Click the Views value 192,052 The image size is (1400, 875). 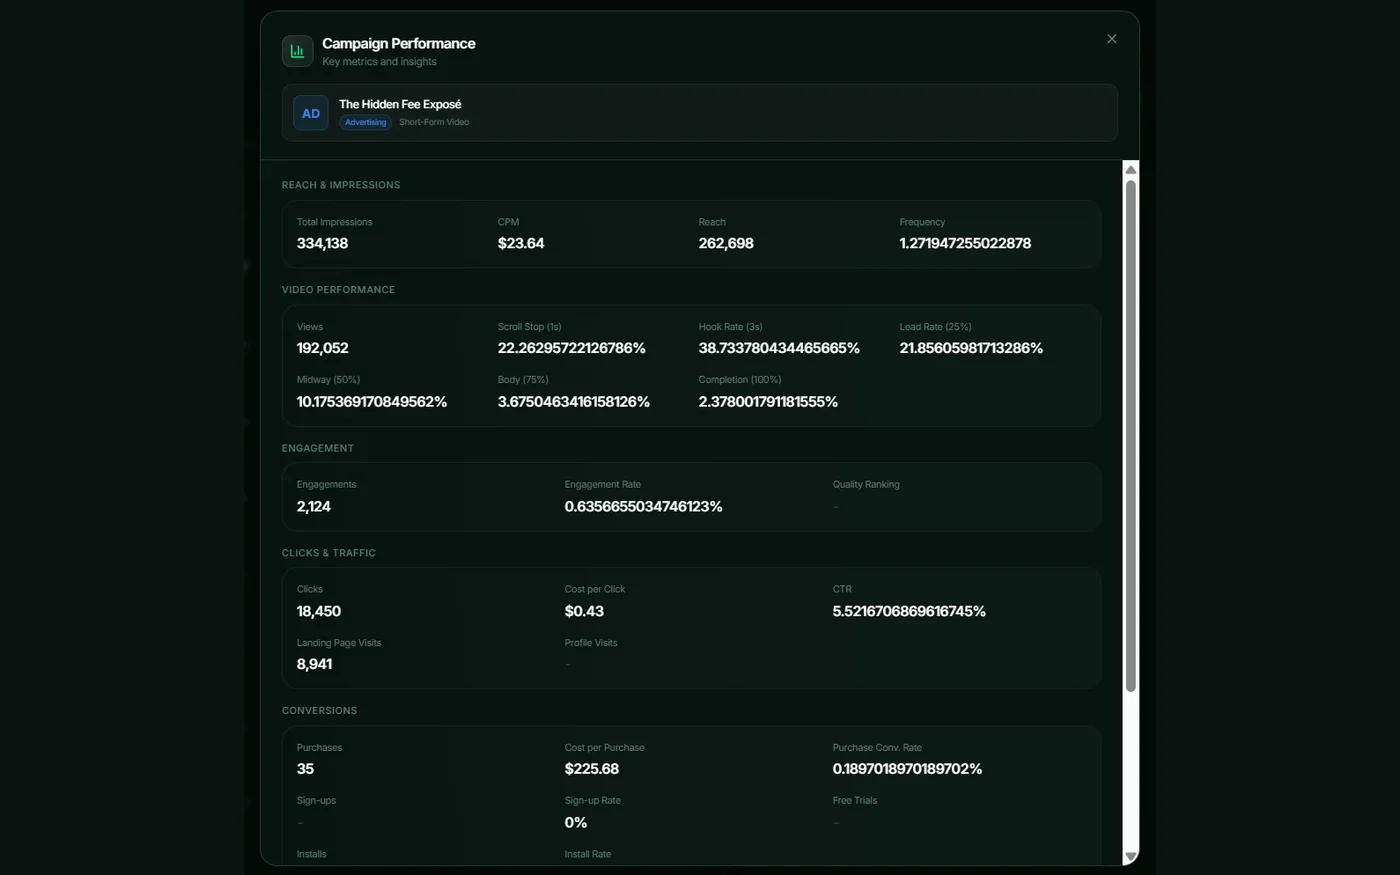[322, 348]
